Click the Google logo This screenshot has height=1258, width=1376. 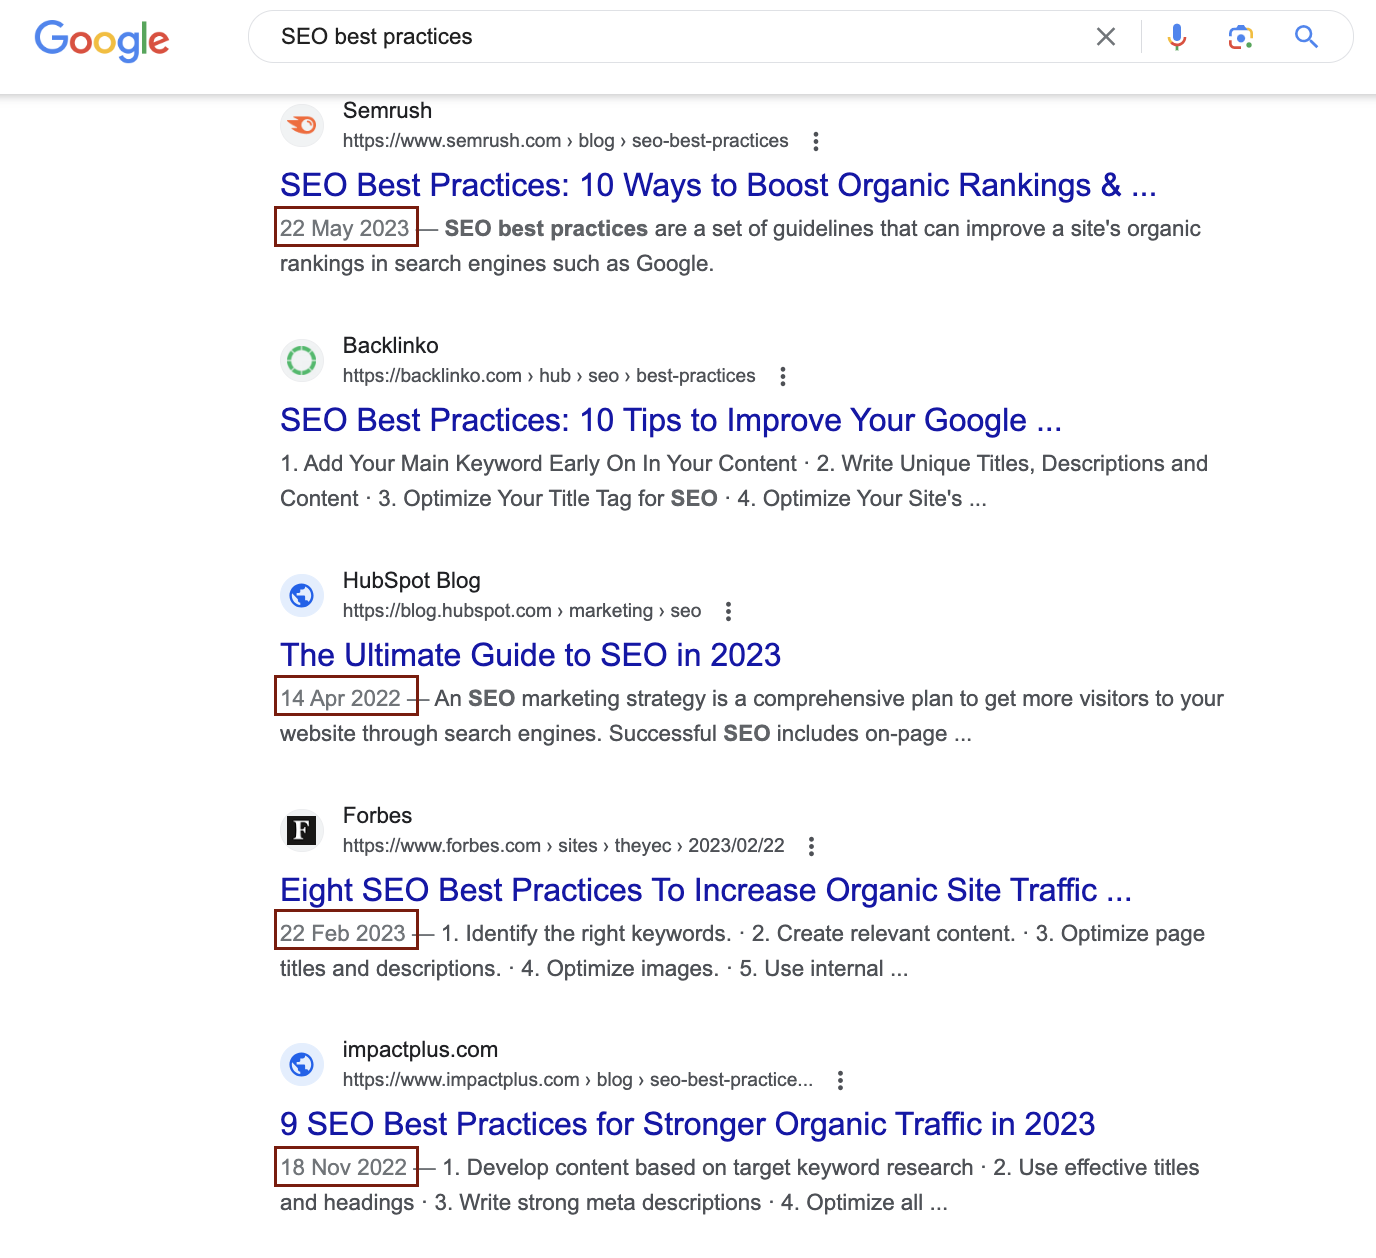101,40
